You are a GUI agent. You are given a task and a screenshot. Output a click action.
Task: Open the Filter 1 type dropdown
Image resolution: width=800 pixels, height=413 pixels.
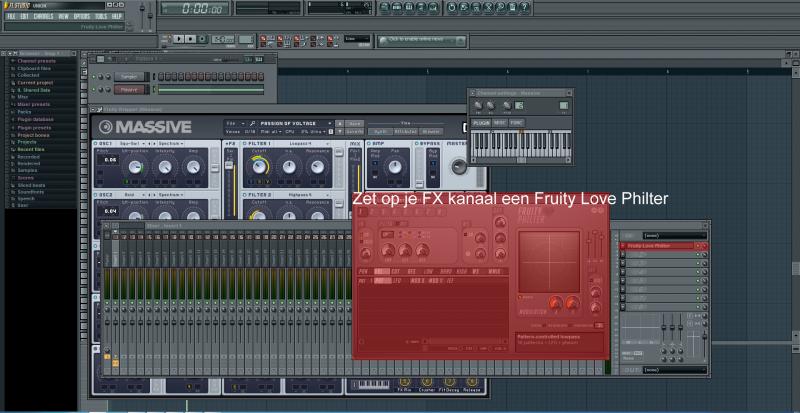304,143
